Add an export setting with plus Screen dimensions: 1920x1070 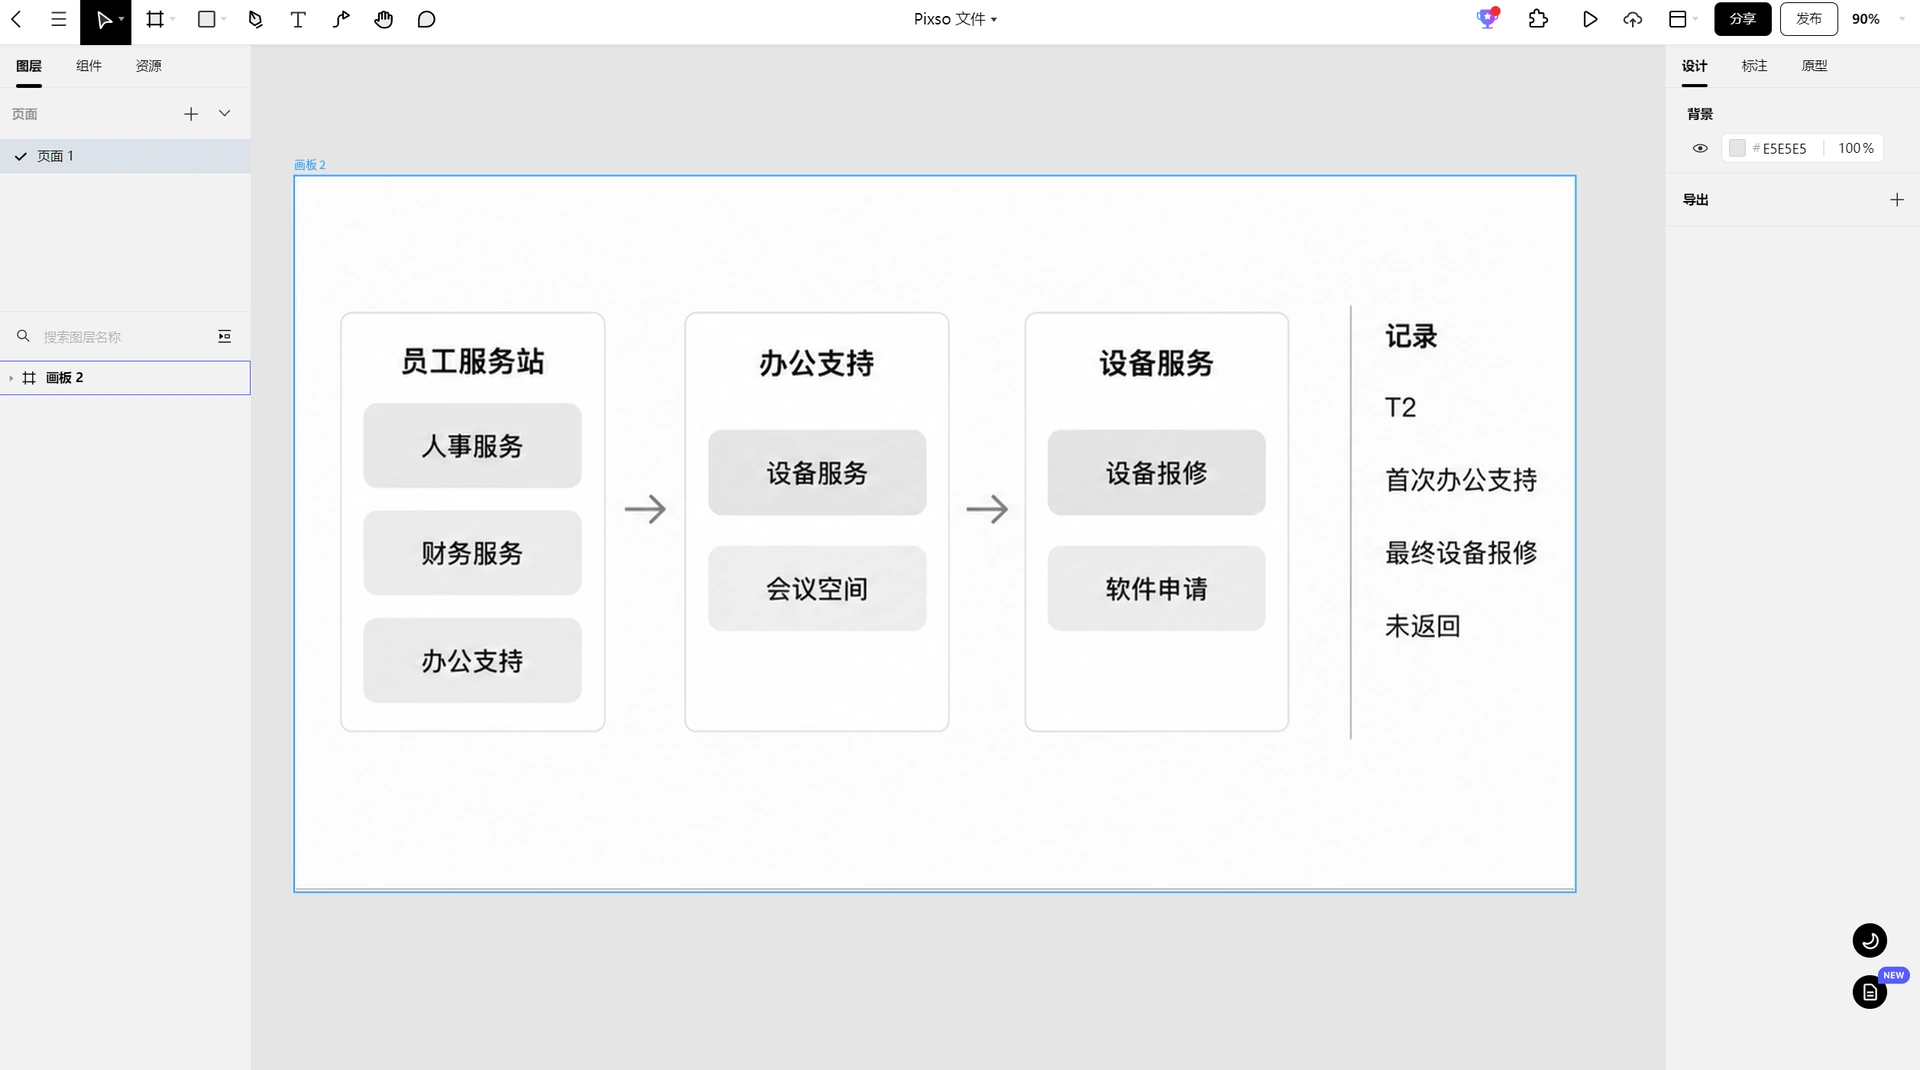(1897, 200)
